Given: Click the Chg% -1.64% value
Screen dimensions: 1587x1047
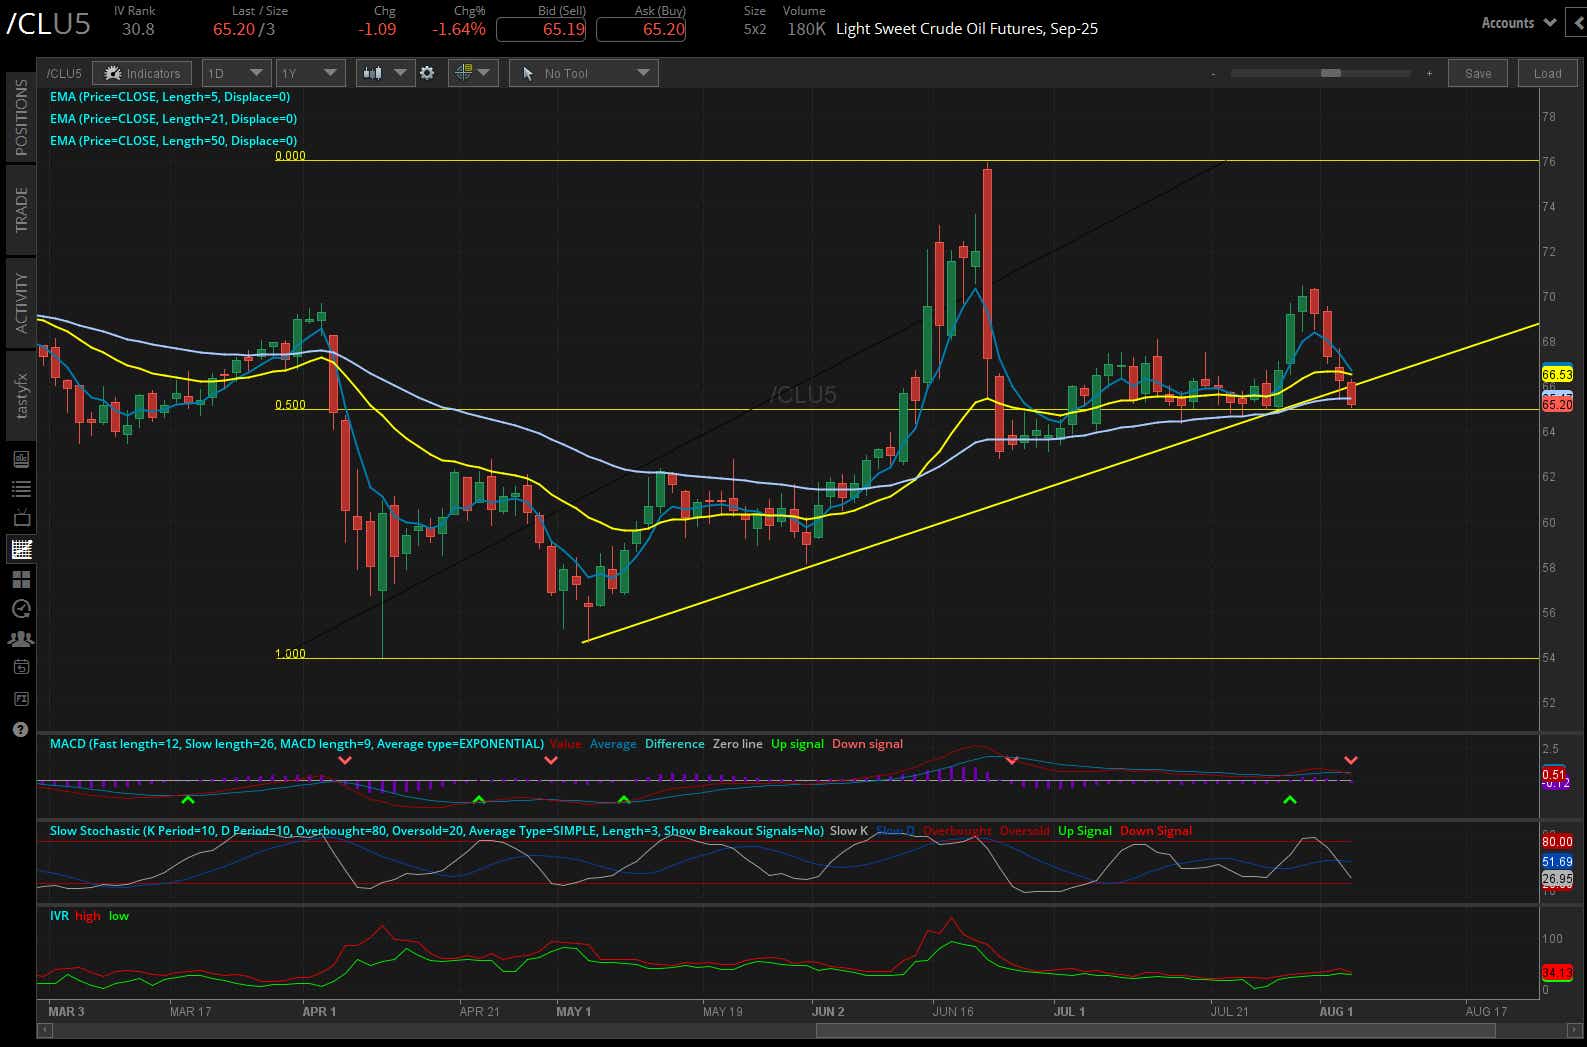Looking at the screenshot, I should coord(458,29).
